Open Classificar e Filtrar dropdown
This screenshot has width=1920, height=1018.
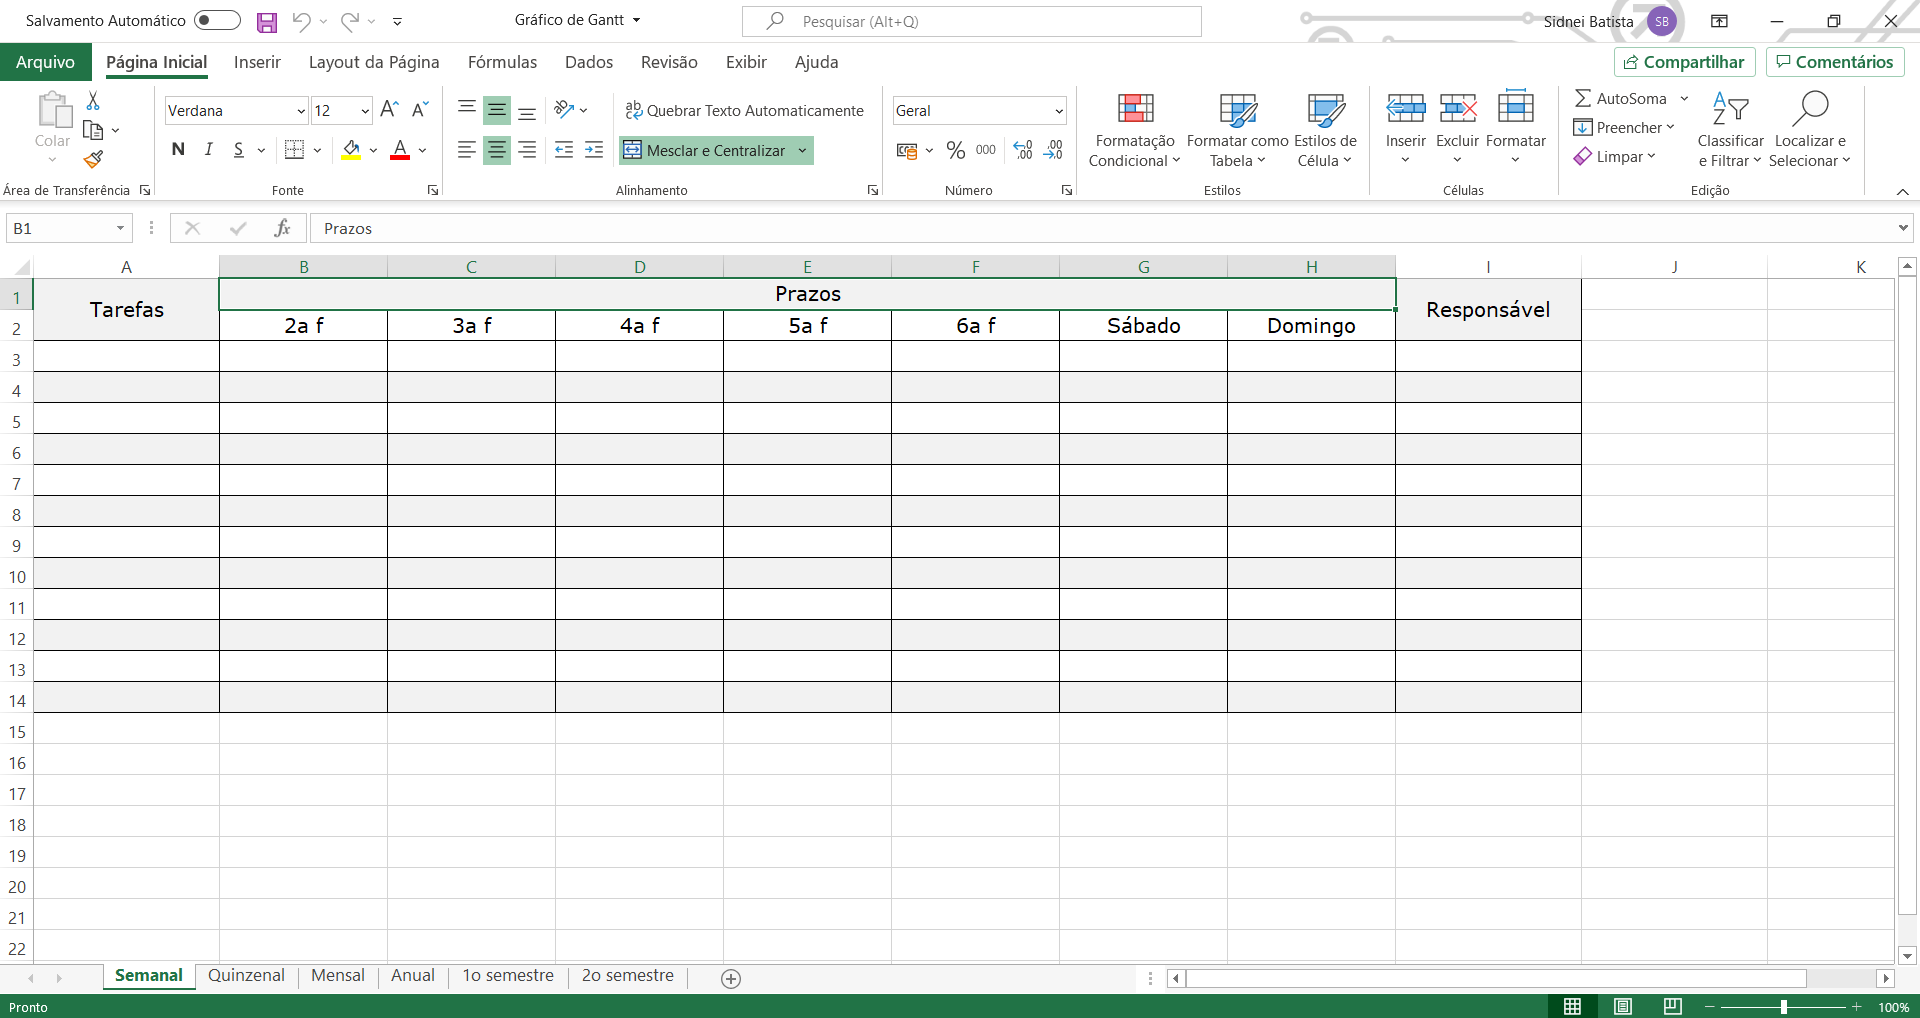pos(1730,130)
